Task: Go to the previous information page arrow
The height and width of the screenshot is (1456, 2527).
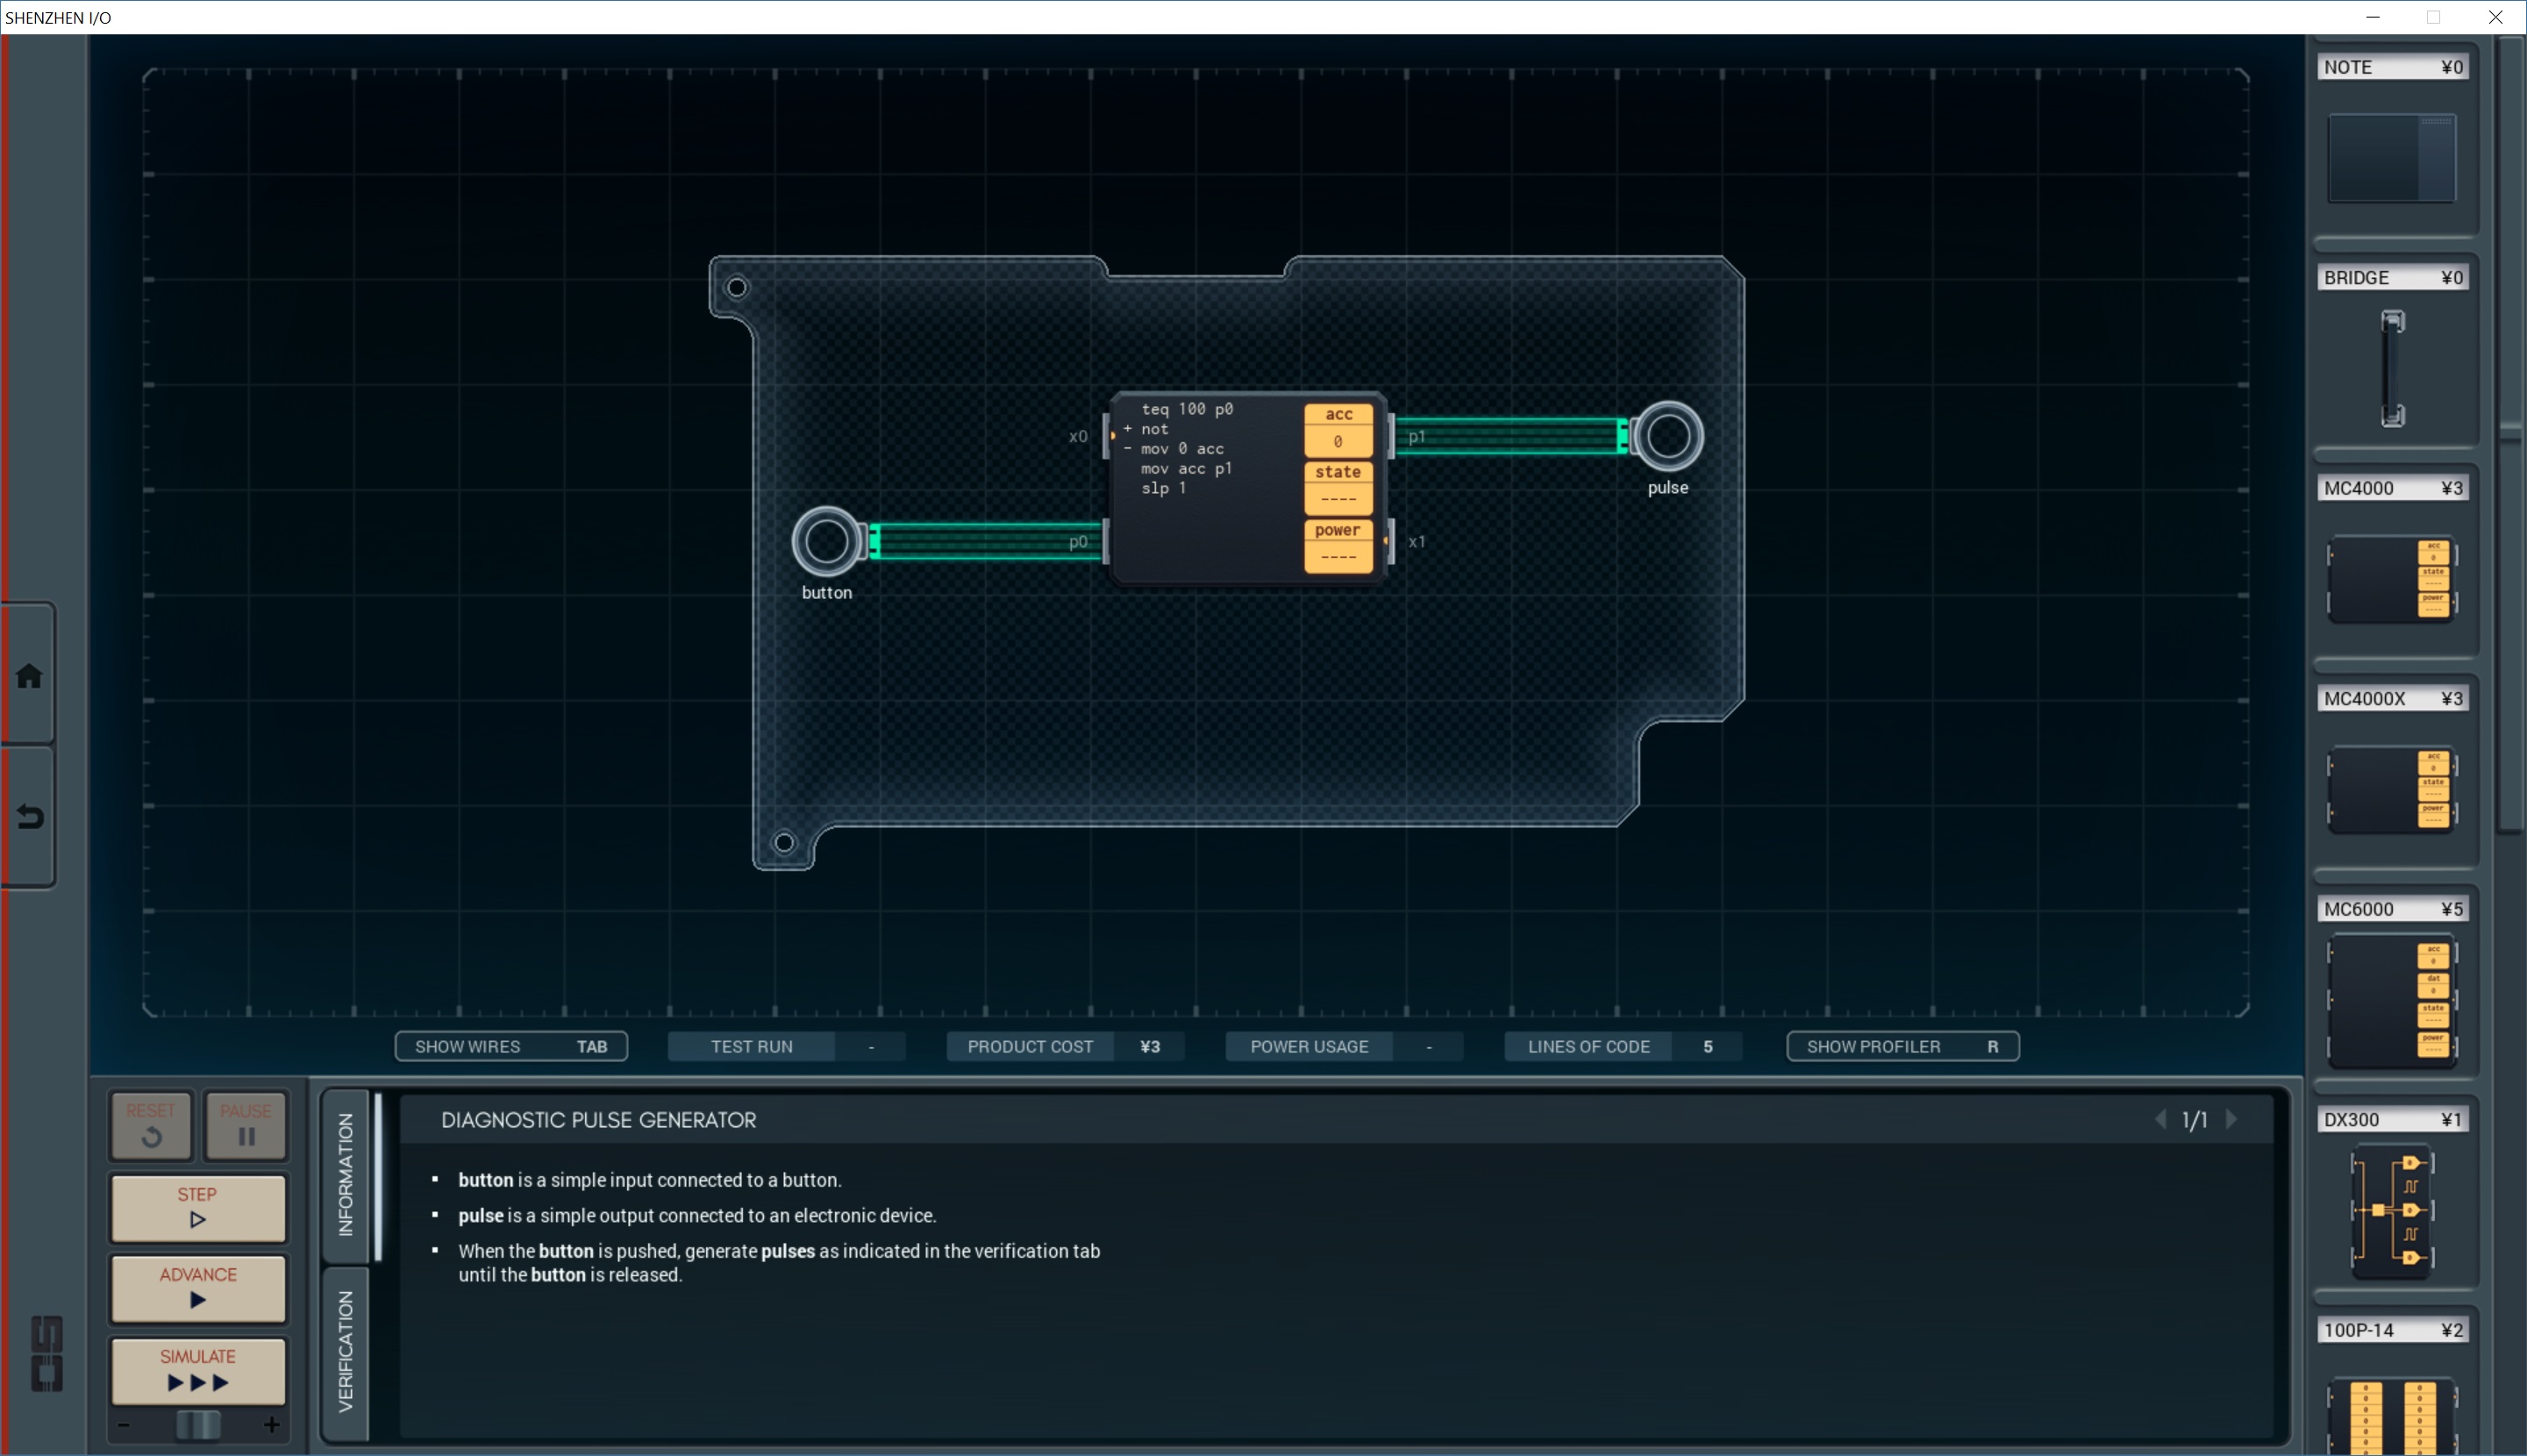Action: click(2160, 1120)
